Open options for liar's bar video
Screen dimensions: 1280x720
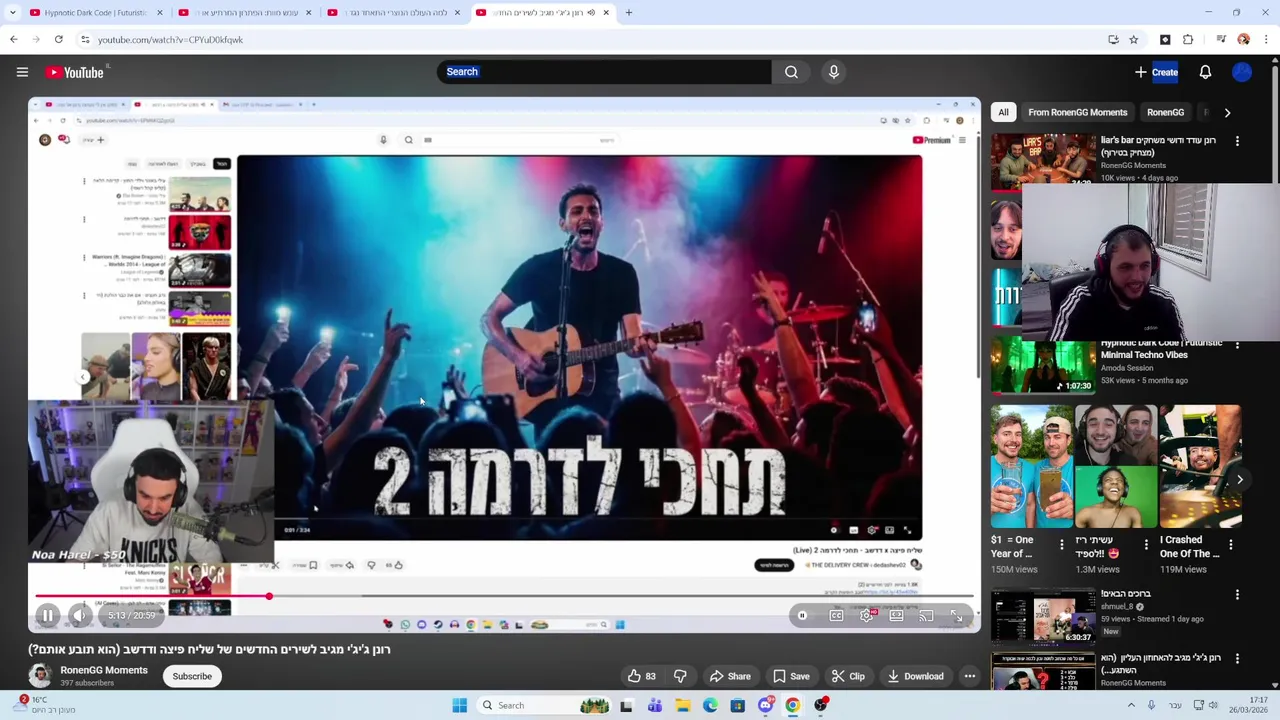pos(1237,141)
